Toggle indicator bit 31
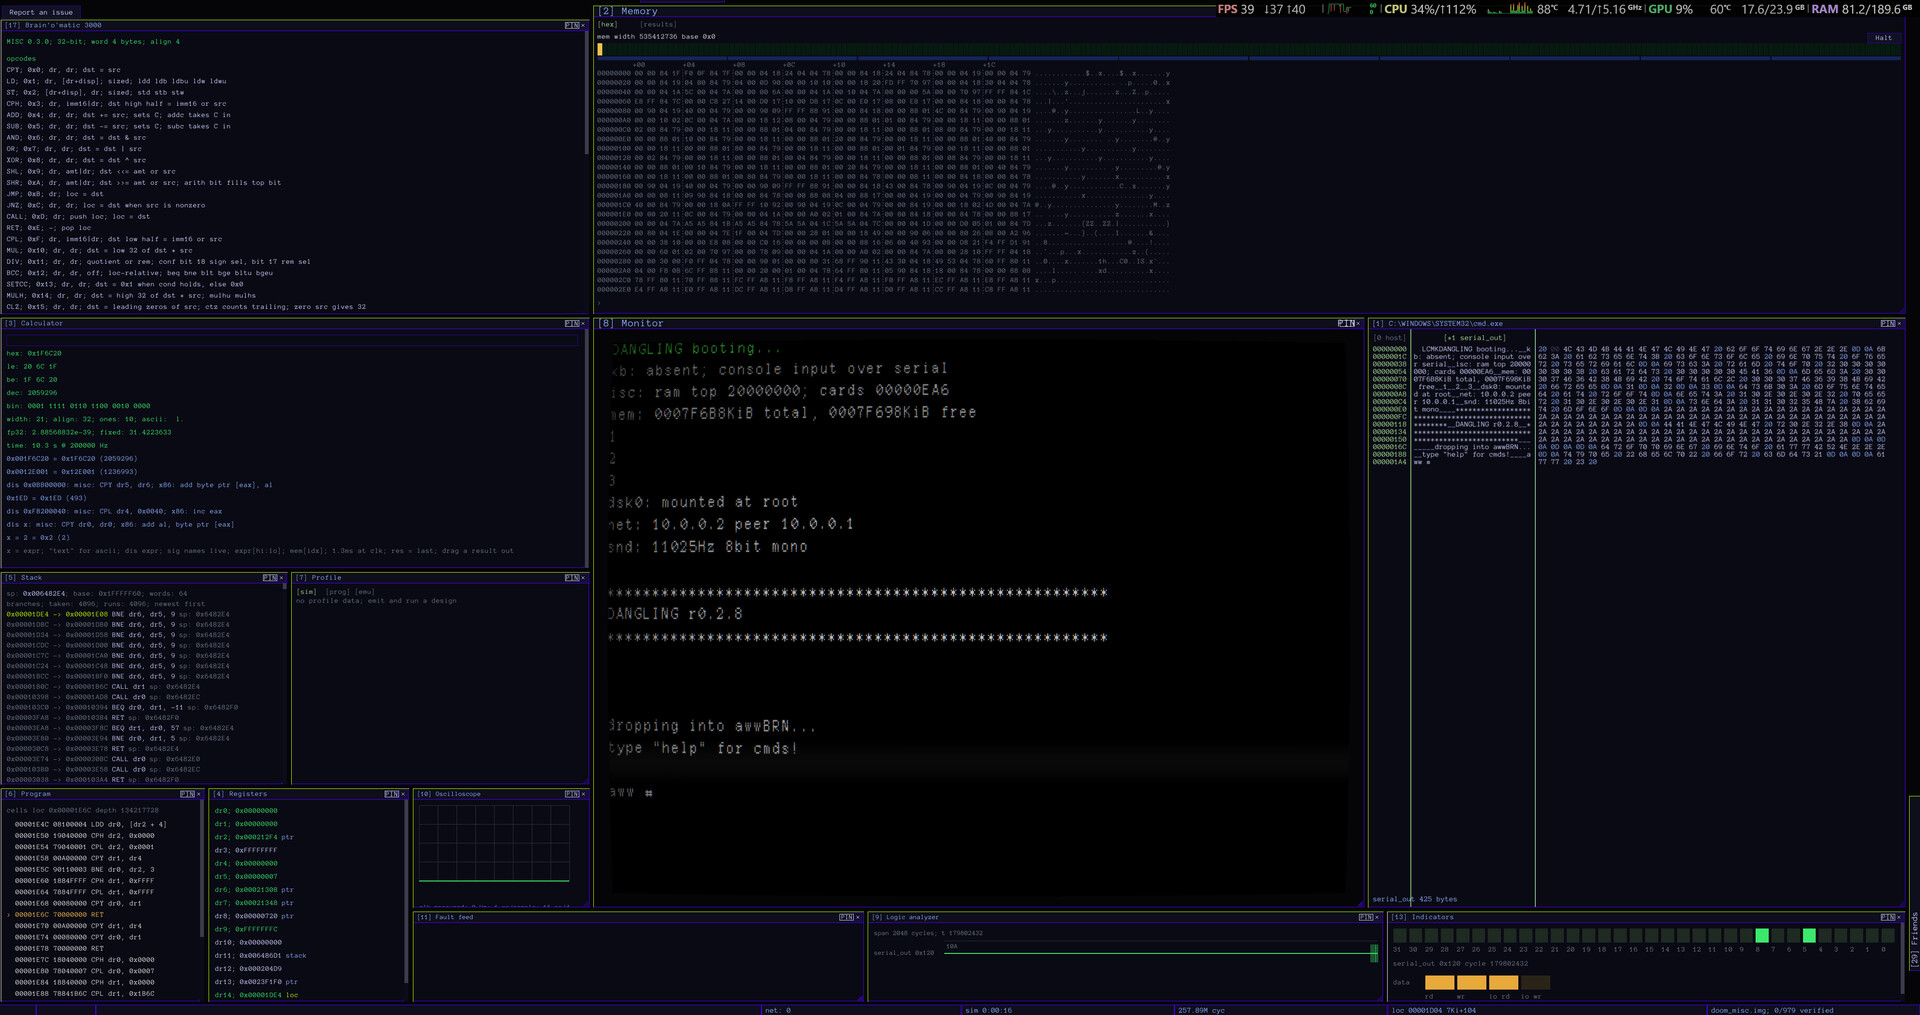Image resolution: width=1920 pixels, height=1015 pixels. [x=1399, y=936]
